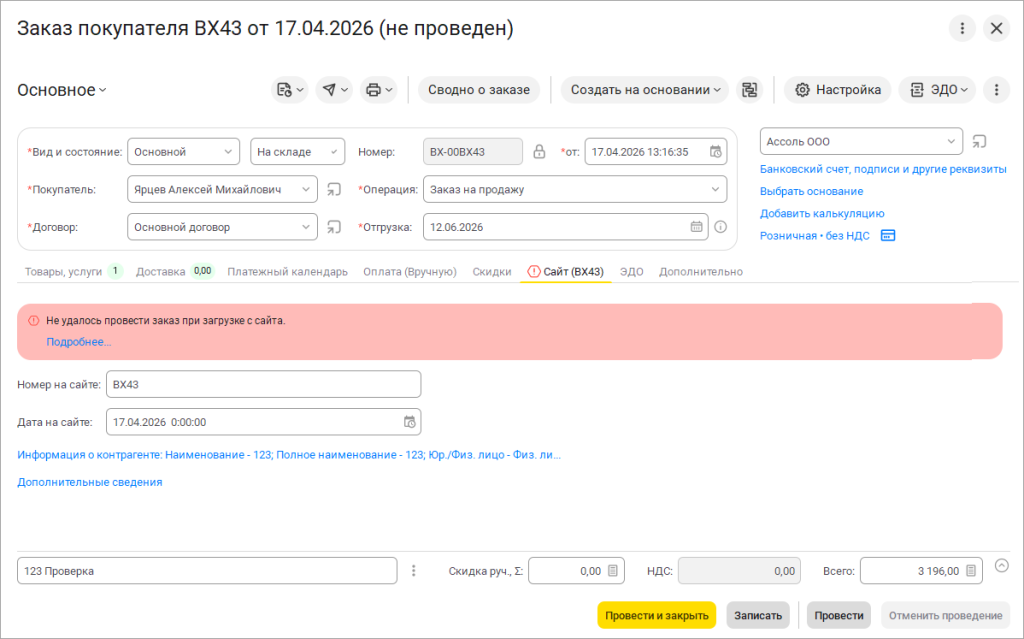Open calendar picker for Дата на сайте
Image resolution: width=1024 pixels, height=639 pixels.
coord(409,422)
